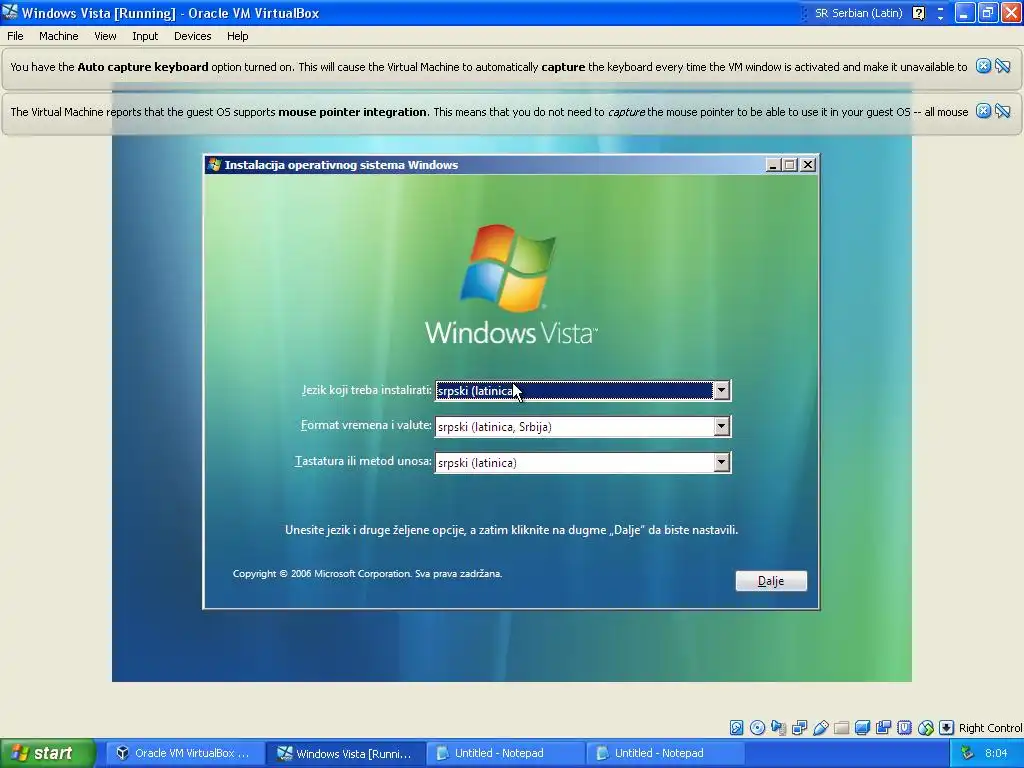The height and width of the screenshot is (768, 1024).
Task: Click the system tray clock 8:04
Action: tap(996, 753)
